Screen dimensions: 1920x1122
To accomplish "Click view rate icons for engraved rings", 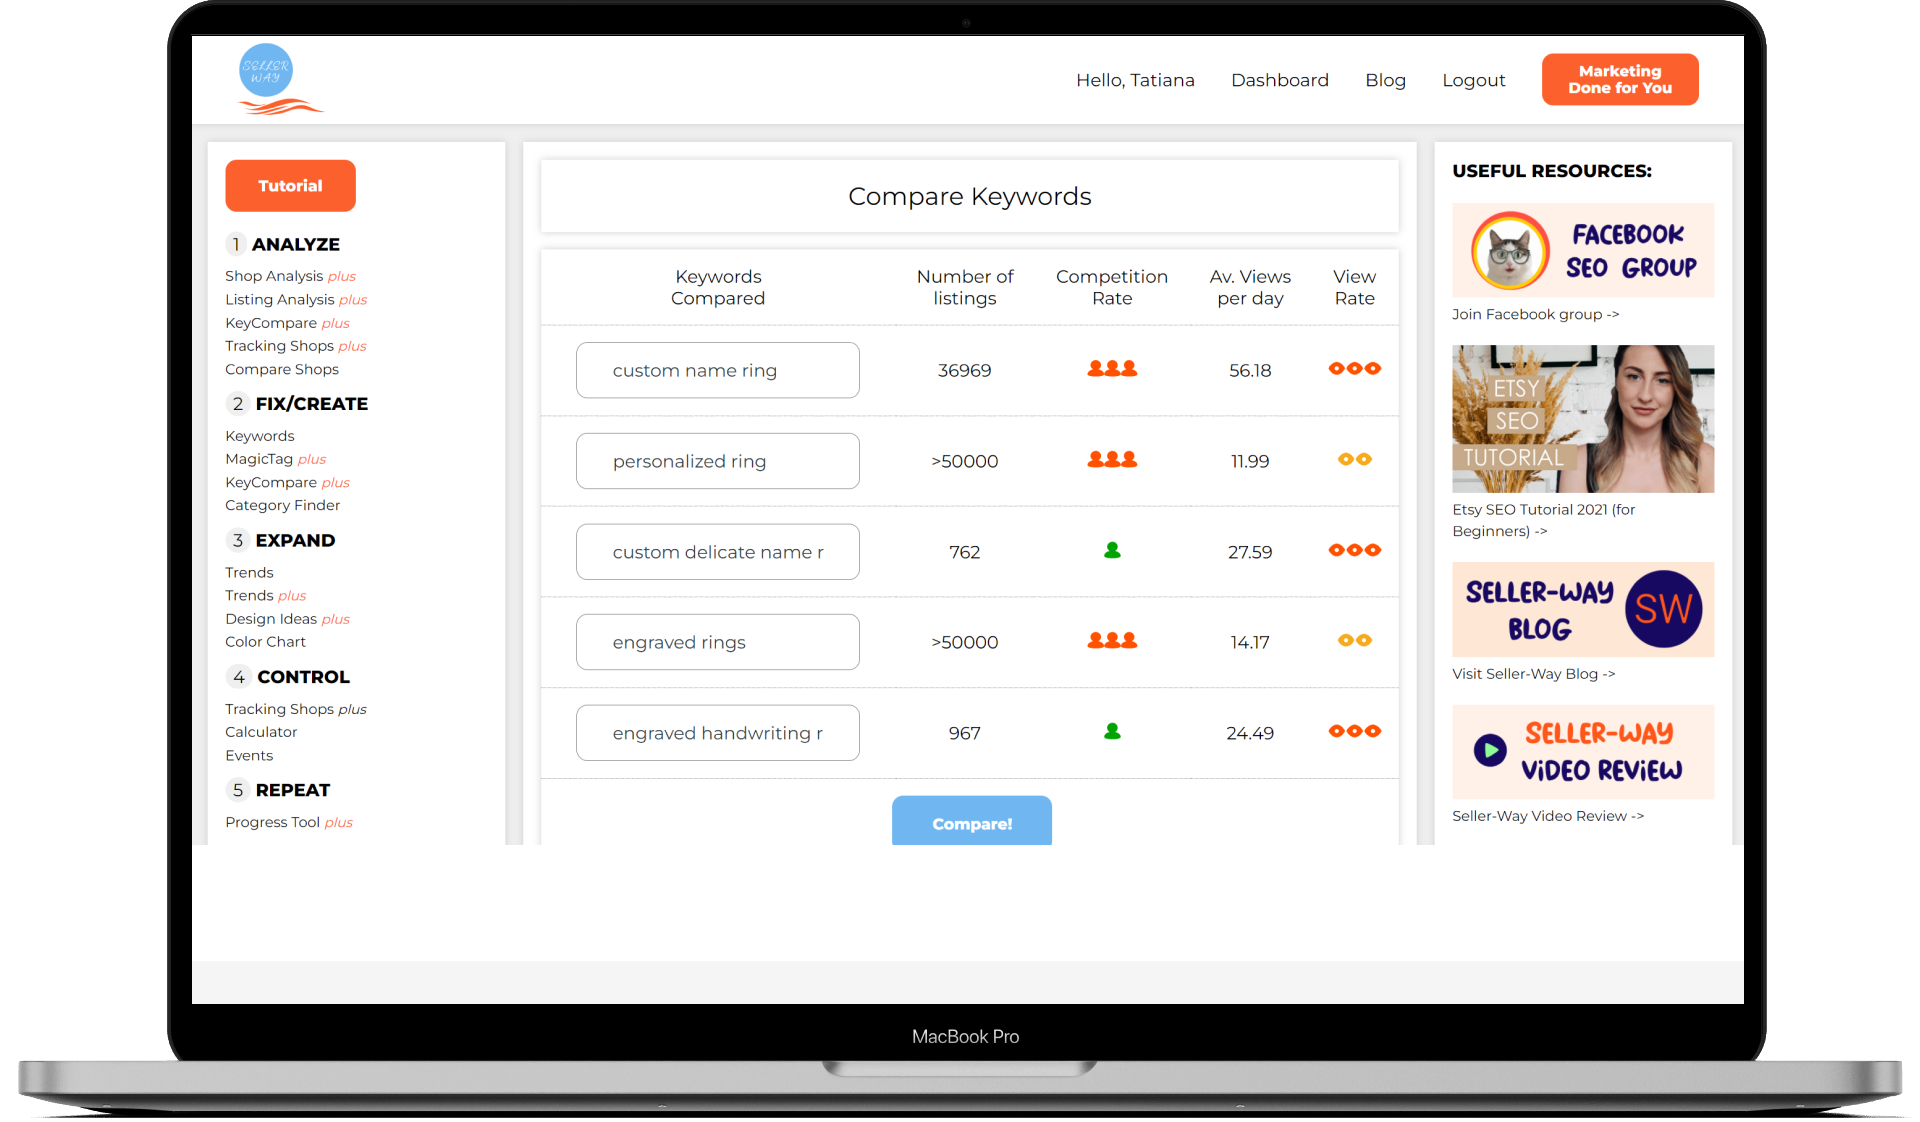I will (1354, 641).
